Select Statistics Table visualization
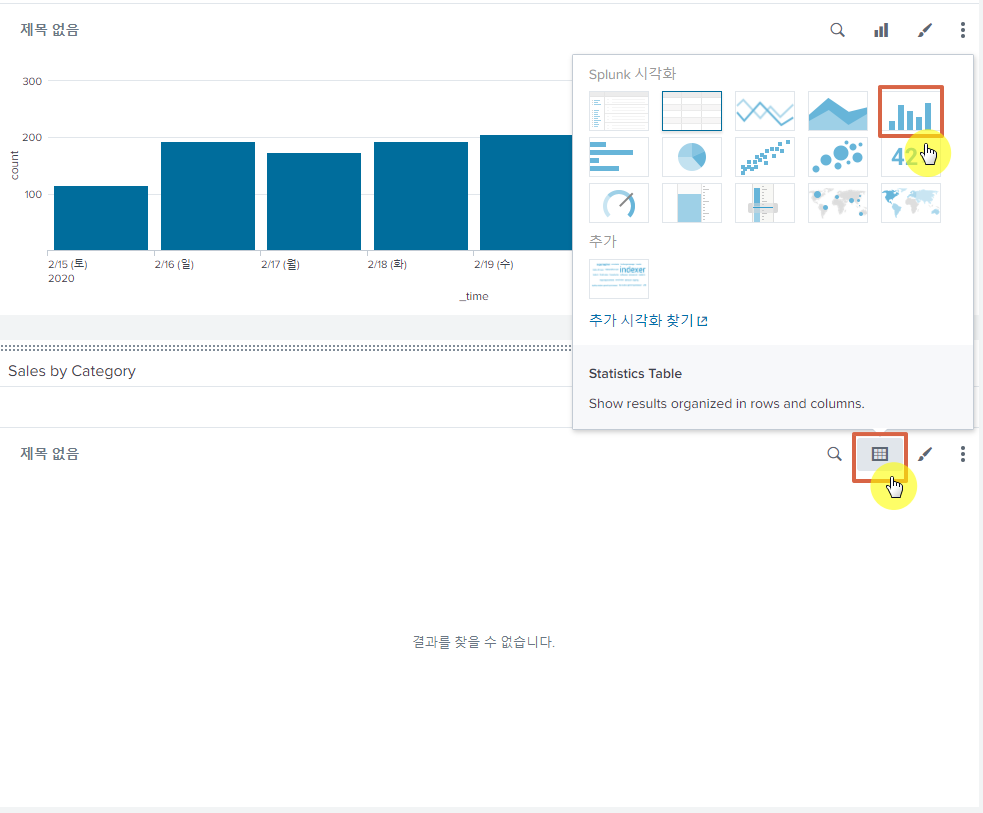This screenshot has height=813, width=983. coord(691,111)
